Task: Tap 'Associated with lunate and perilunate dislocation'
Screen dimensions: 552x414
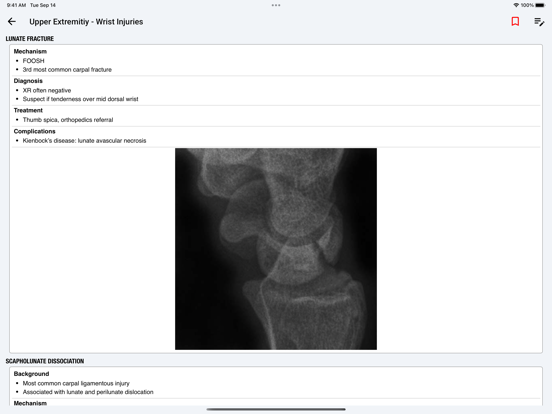Action: (x=88, y=392)
